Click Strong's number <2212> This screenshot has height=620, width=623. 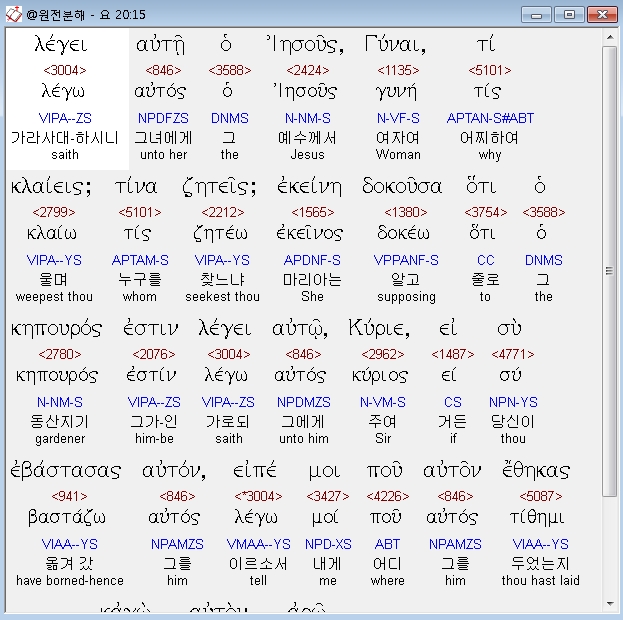pyautogui.click(x=222, y=212)
